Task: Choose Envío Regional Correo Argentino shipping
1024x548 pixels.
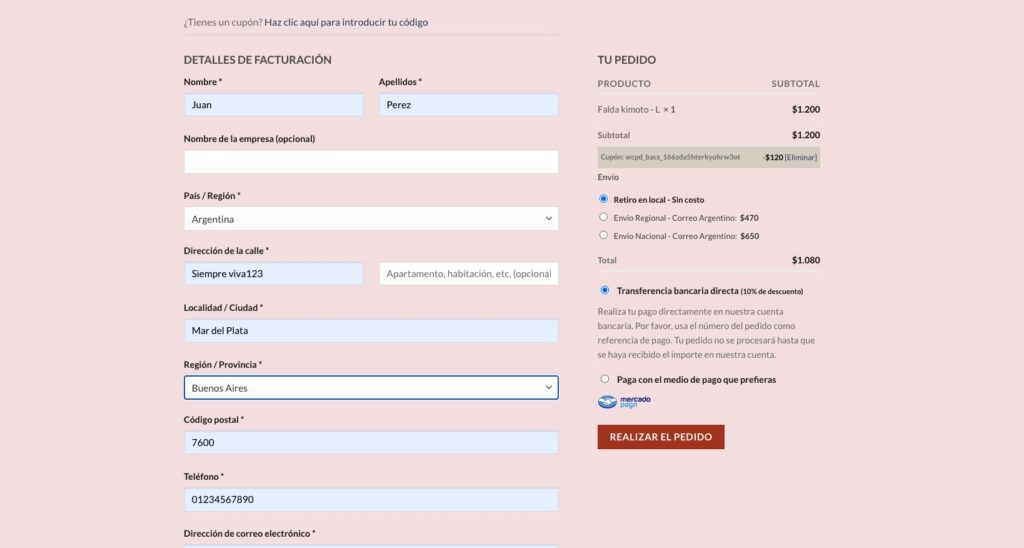Action: (x=603, y=217)
